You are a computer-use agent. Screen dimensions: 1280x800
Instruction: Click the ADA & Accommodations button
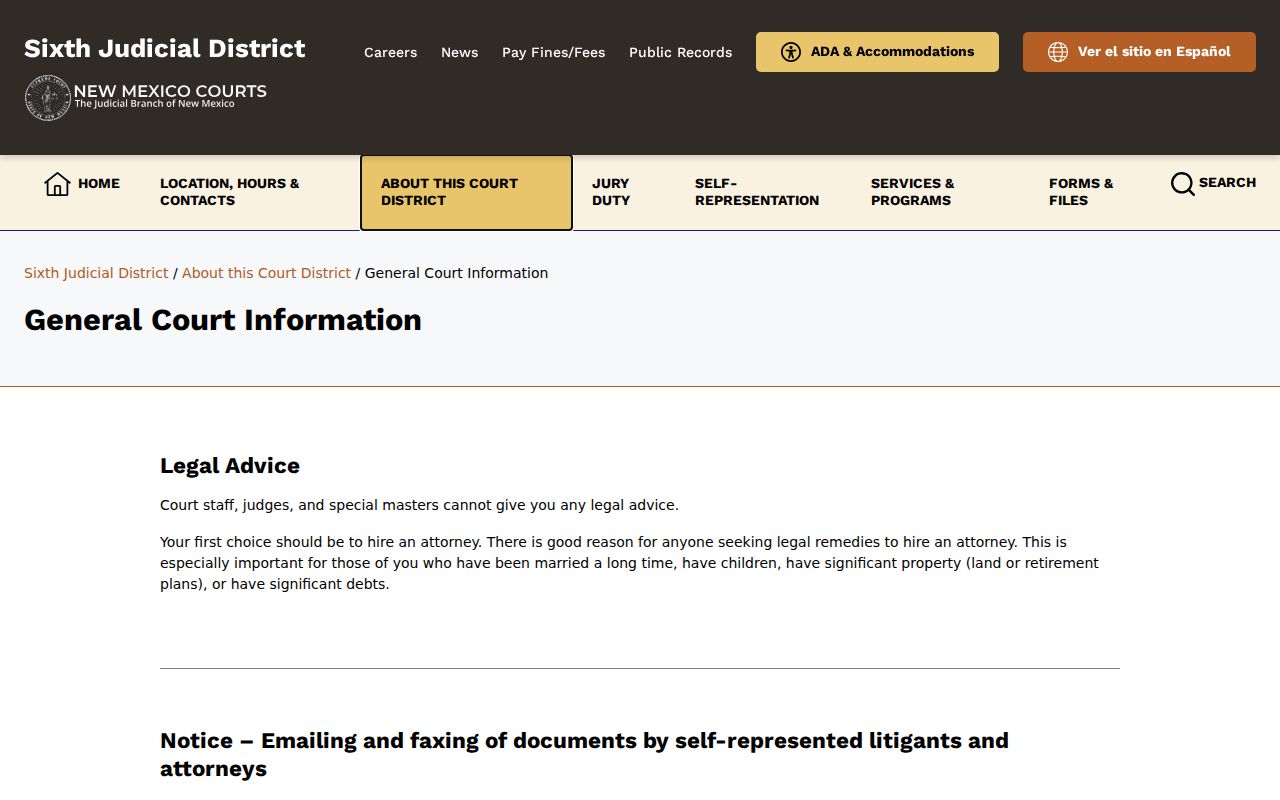click(x=877, y=52)
